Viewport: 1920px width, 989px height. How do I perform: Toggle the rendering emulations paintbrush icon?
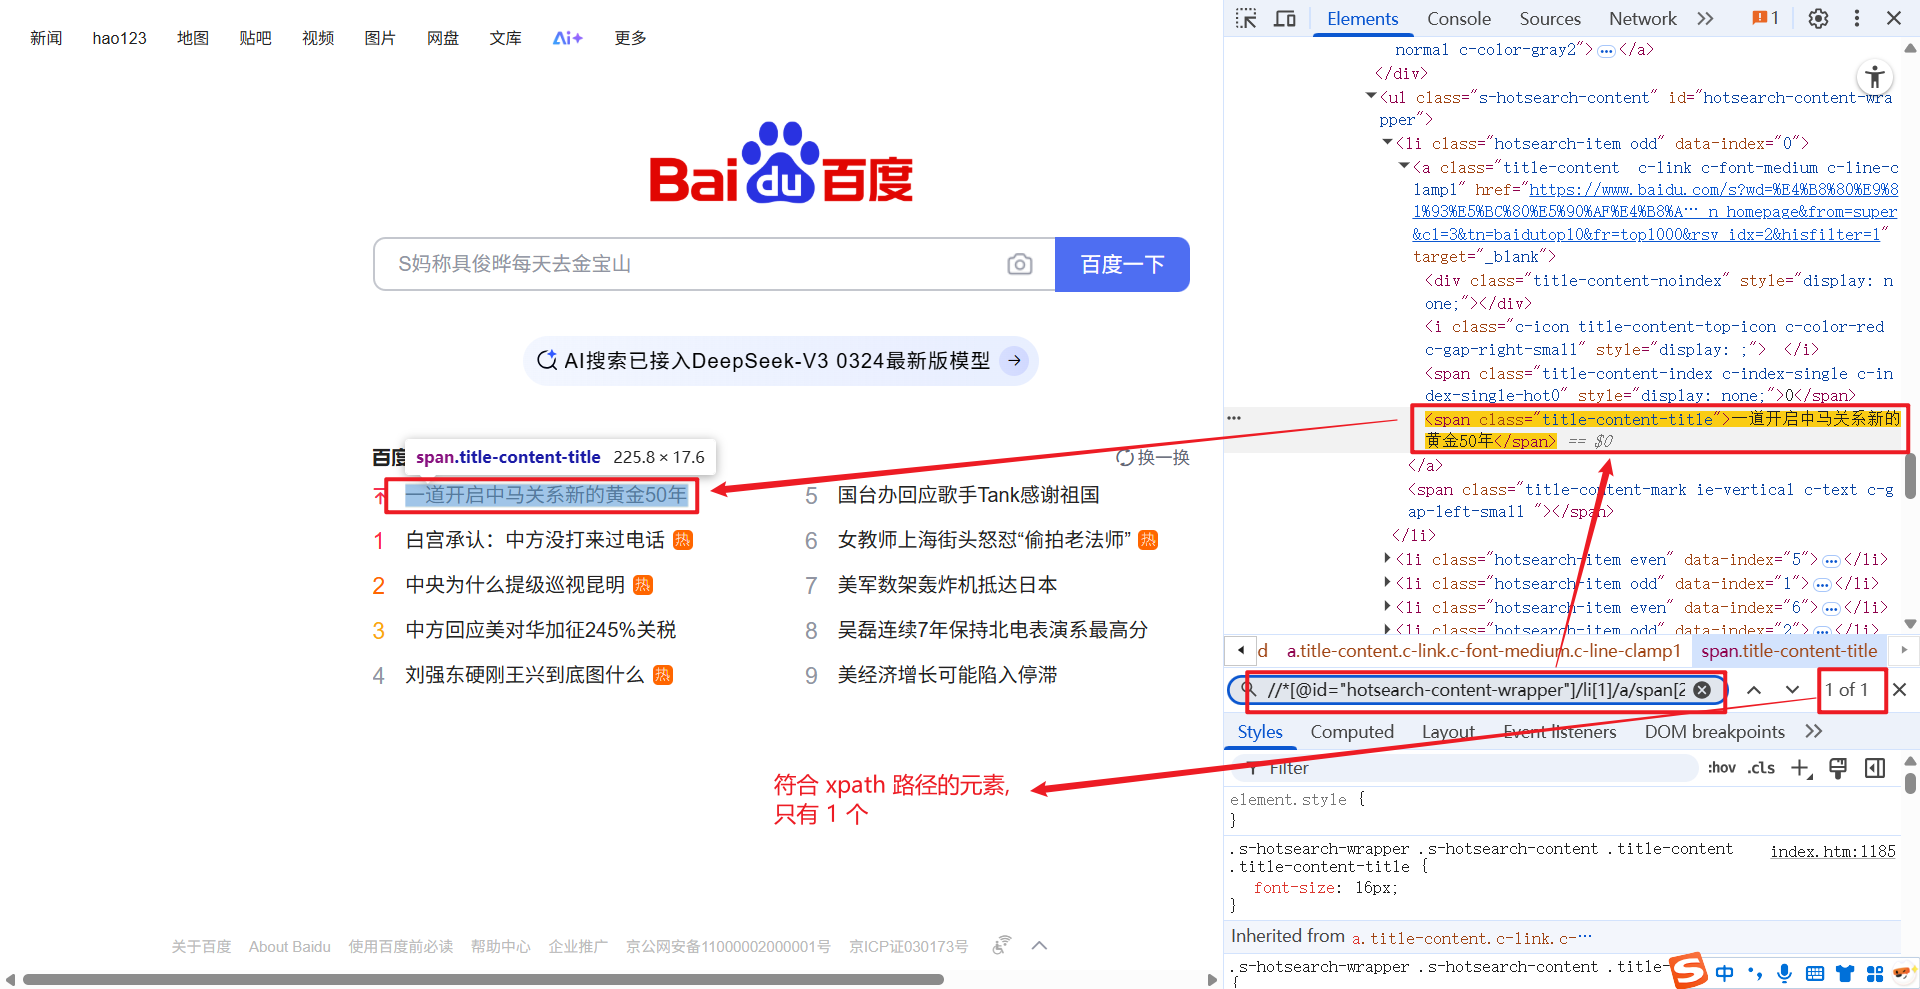click(x=1838, y=768)
